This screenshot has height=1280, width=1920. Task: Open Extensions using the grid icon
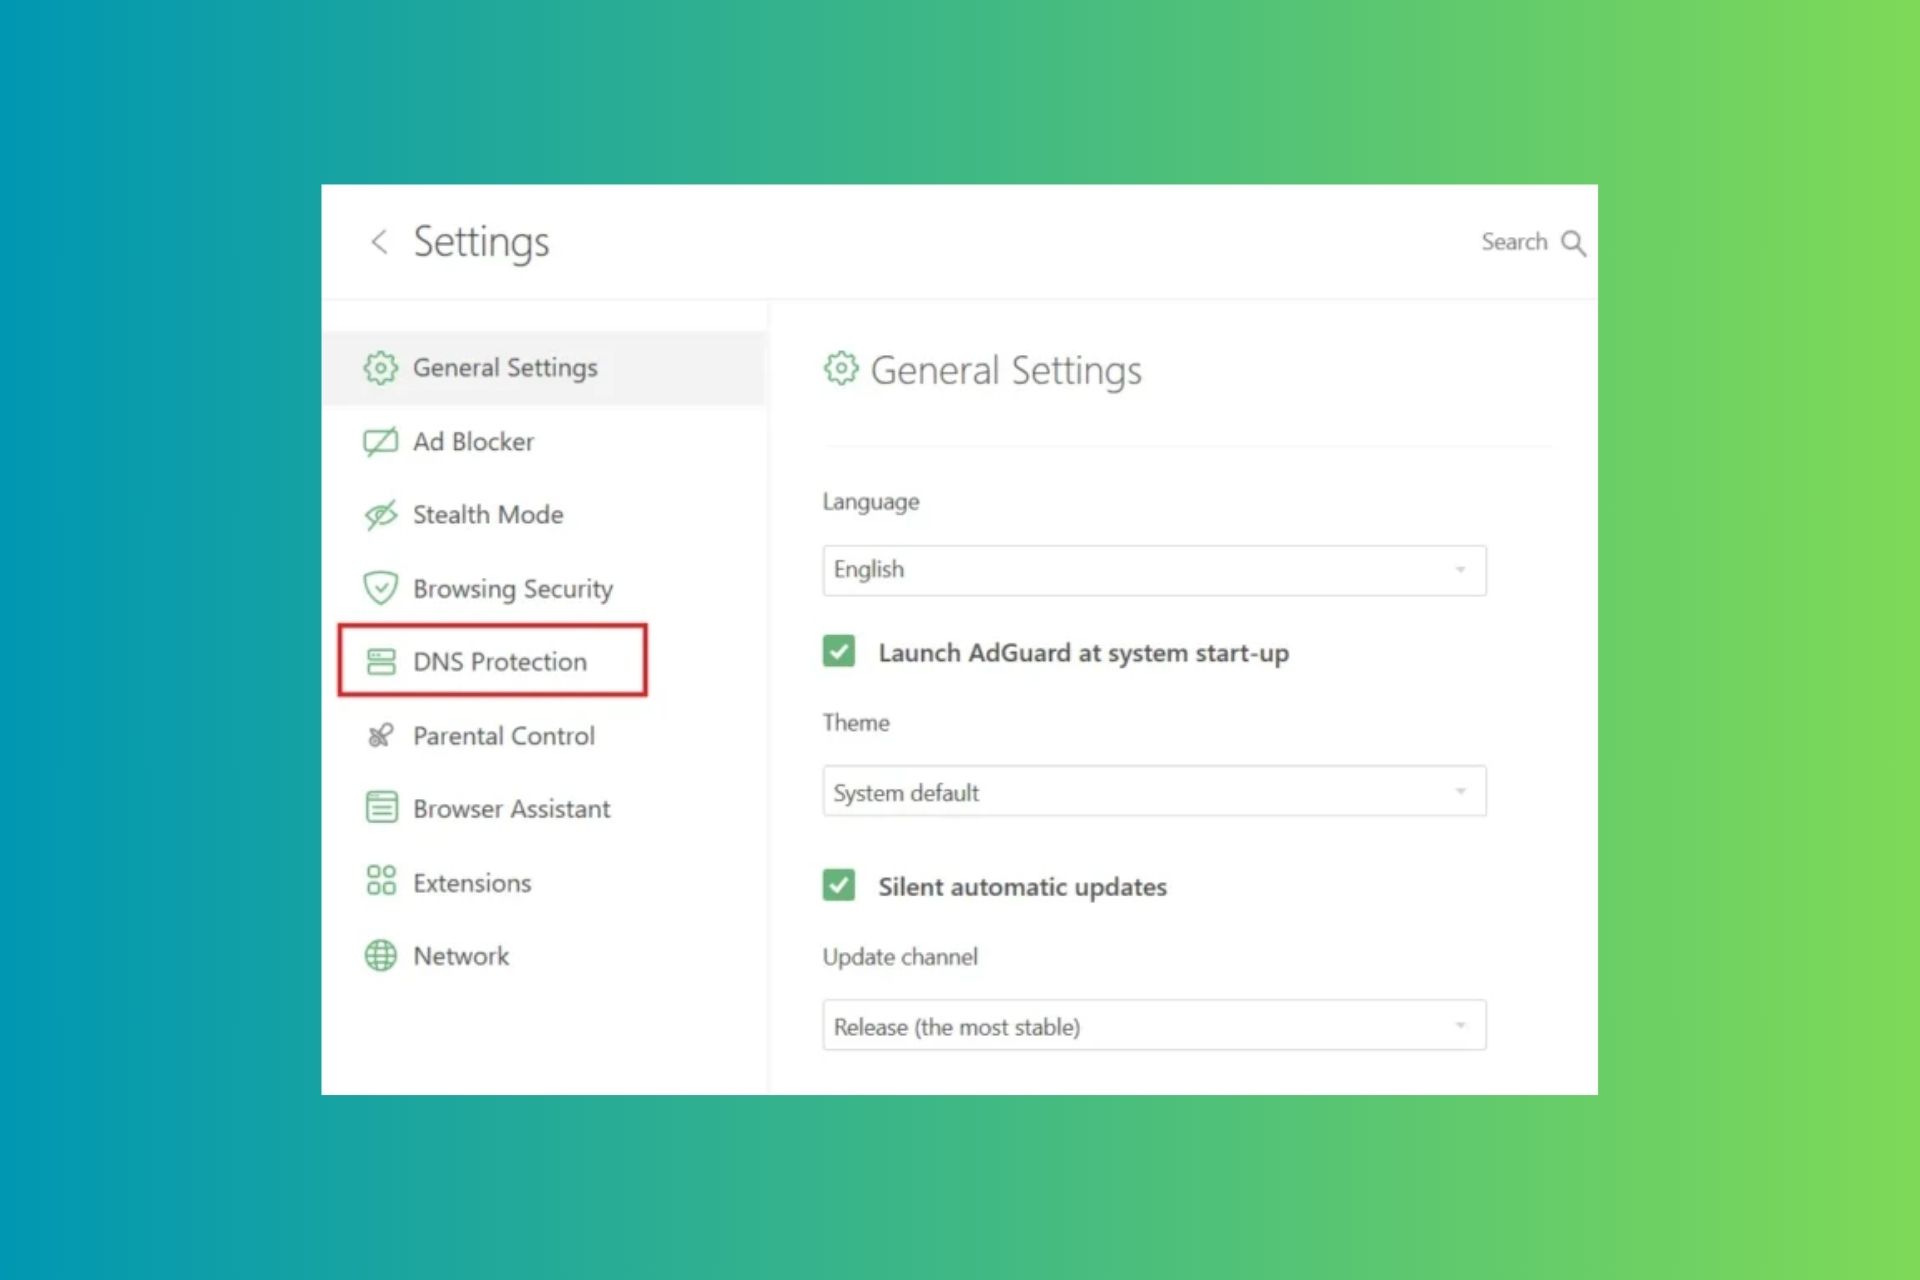click(x=381, y=882)
